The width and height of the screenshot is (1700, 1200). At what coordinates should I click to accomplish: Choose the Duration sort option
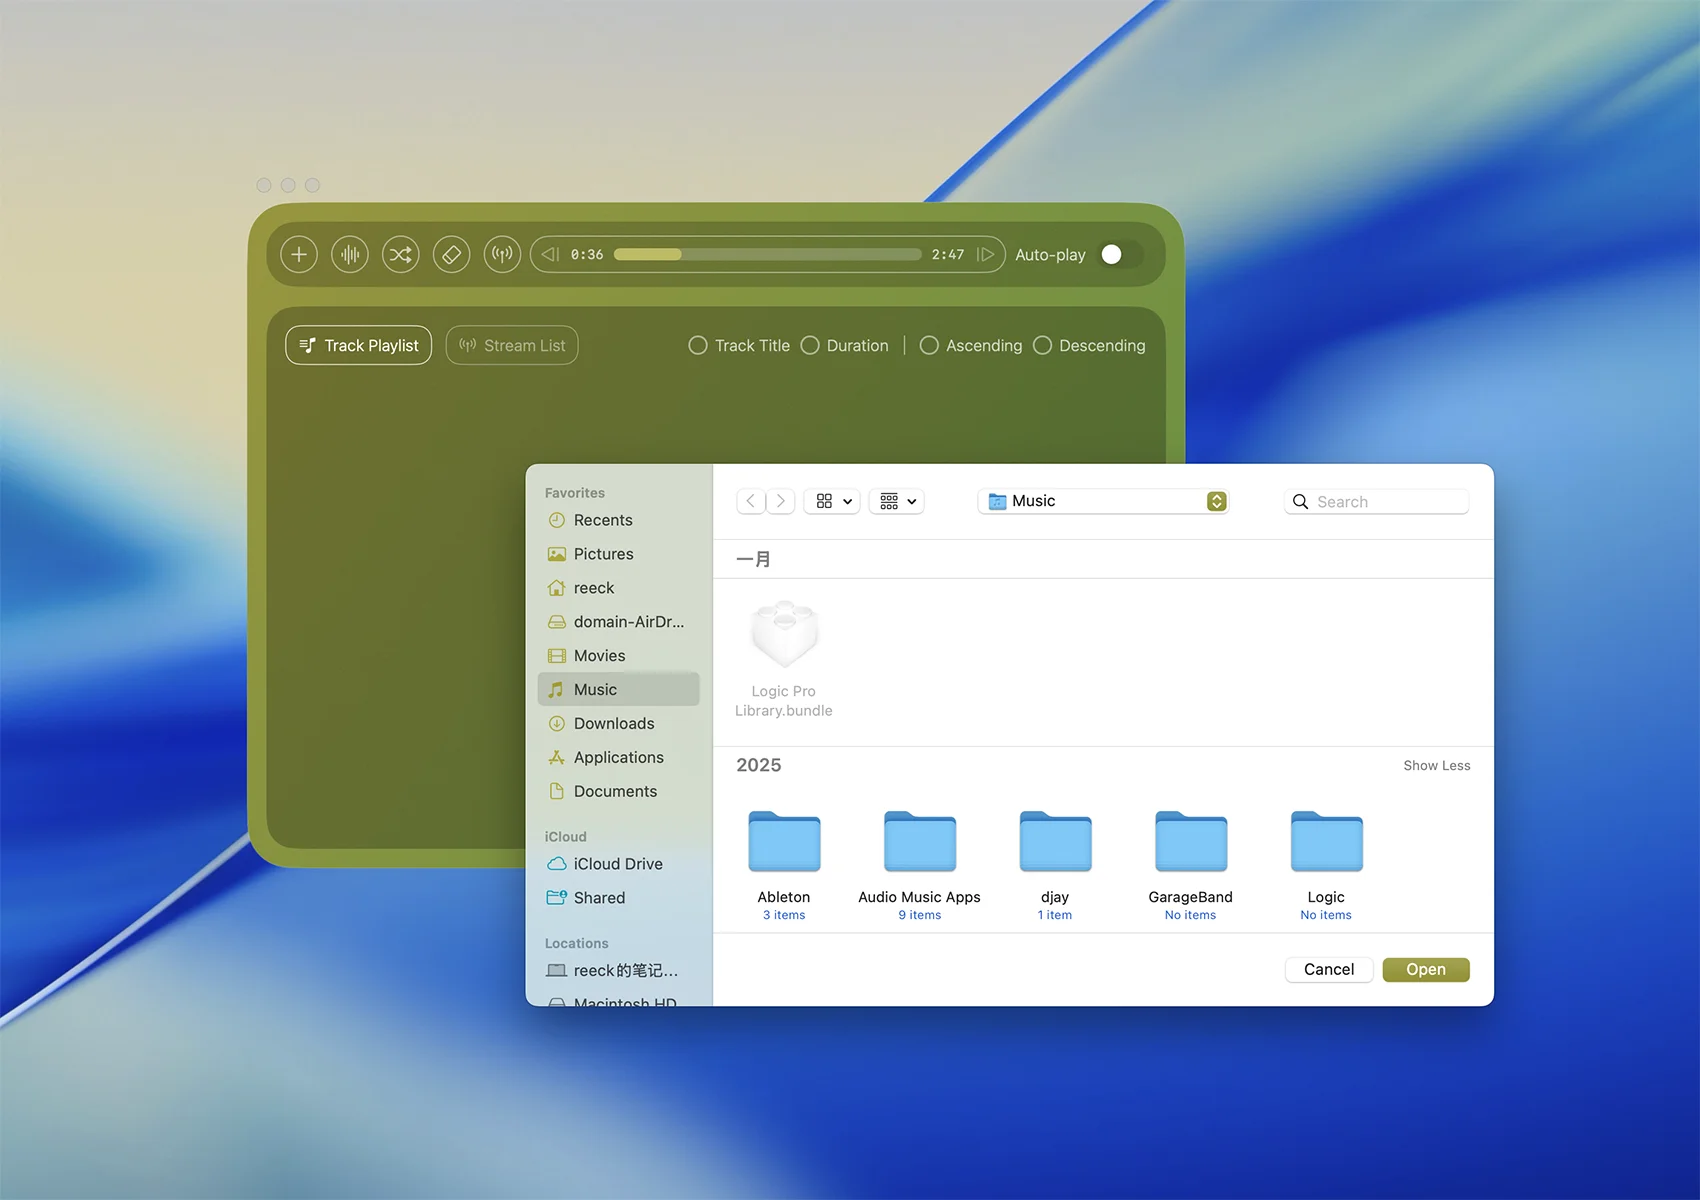pos(810,345)
